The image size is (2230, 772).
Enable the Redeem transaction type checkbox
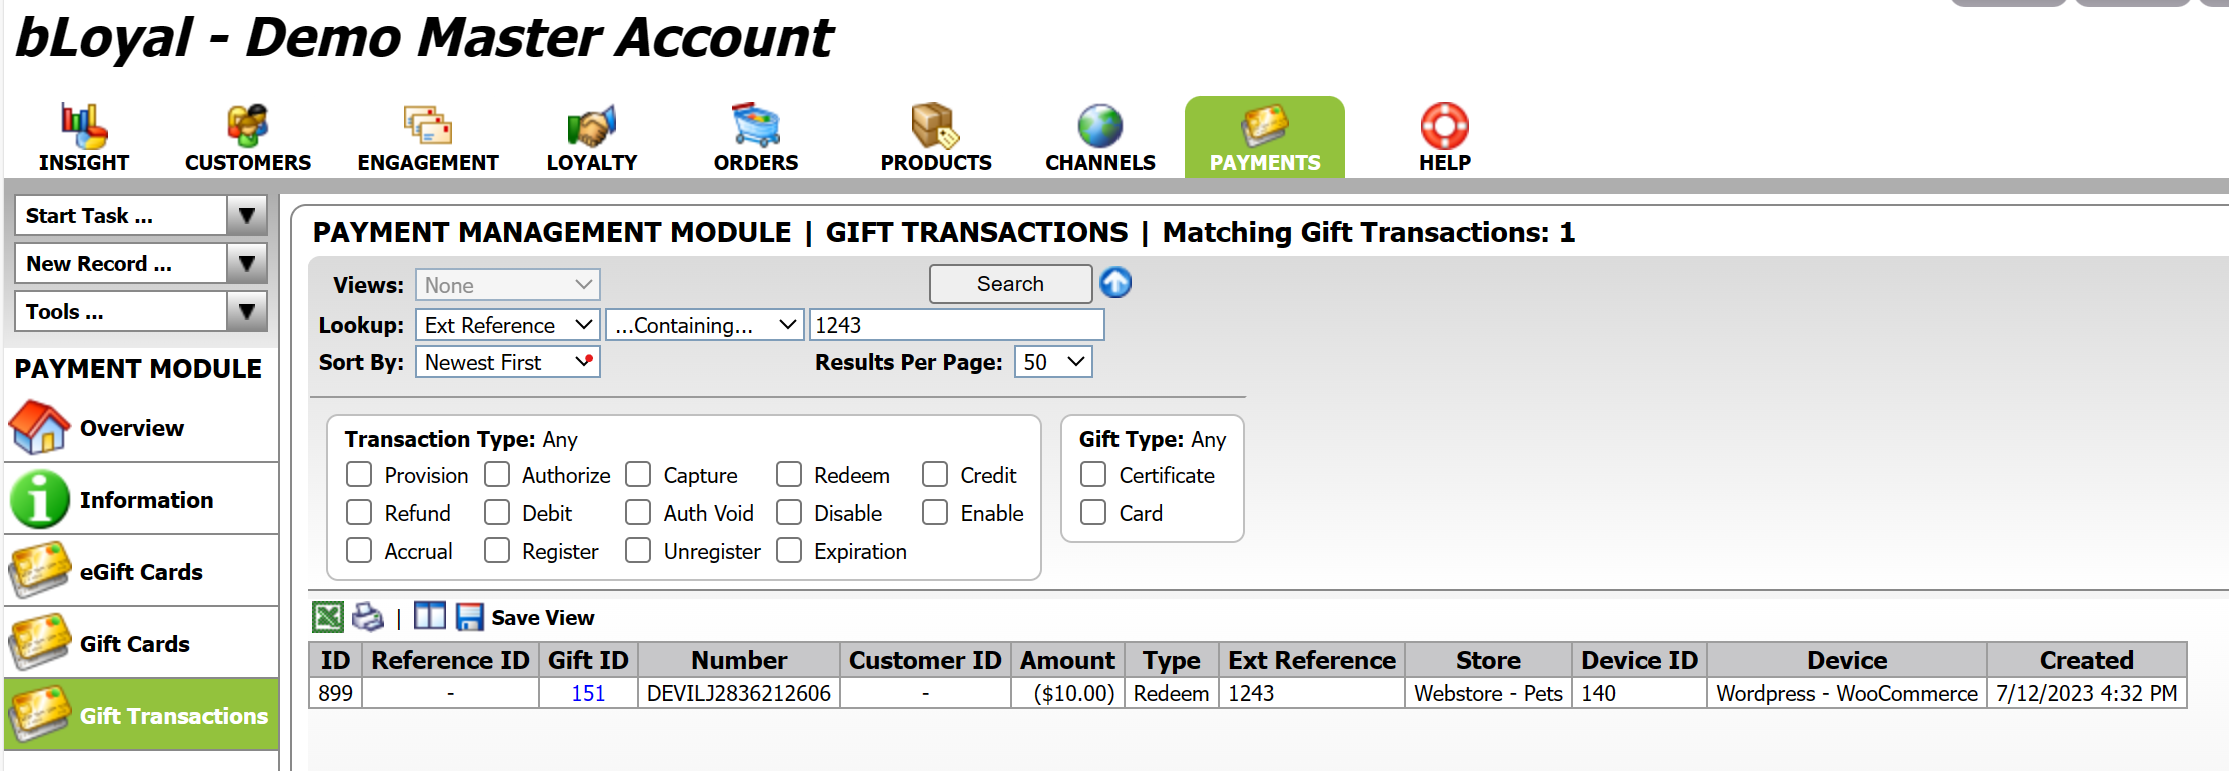[x=789, y=474]
